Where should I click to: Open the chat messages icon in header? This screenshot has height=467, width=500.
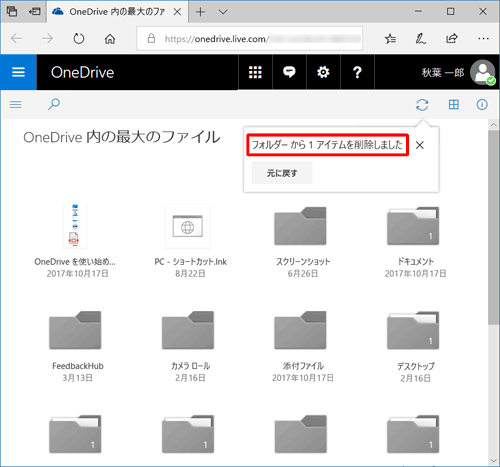pos(289,72)
